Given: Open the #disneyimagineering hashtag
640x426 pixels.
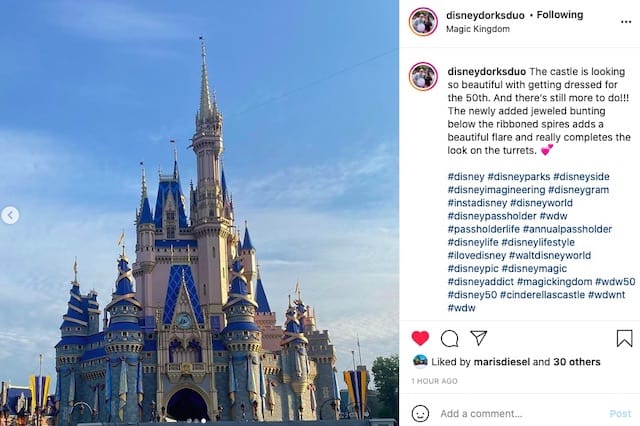Looking at the screenshot, I should (496, 190).
